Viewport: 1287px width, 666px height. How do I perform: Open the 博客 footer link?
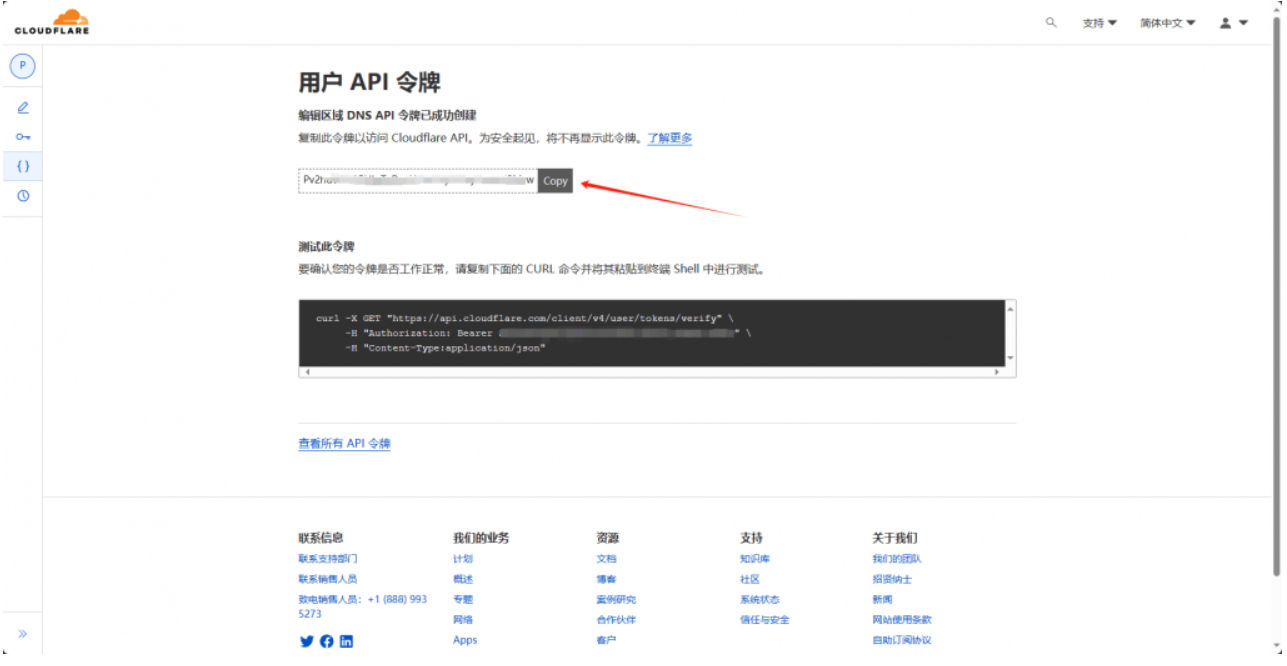click(606, 579)
